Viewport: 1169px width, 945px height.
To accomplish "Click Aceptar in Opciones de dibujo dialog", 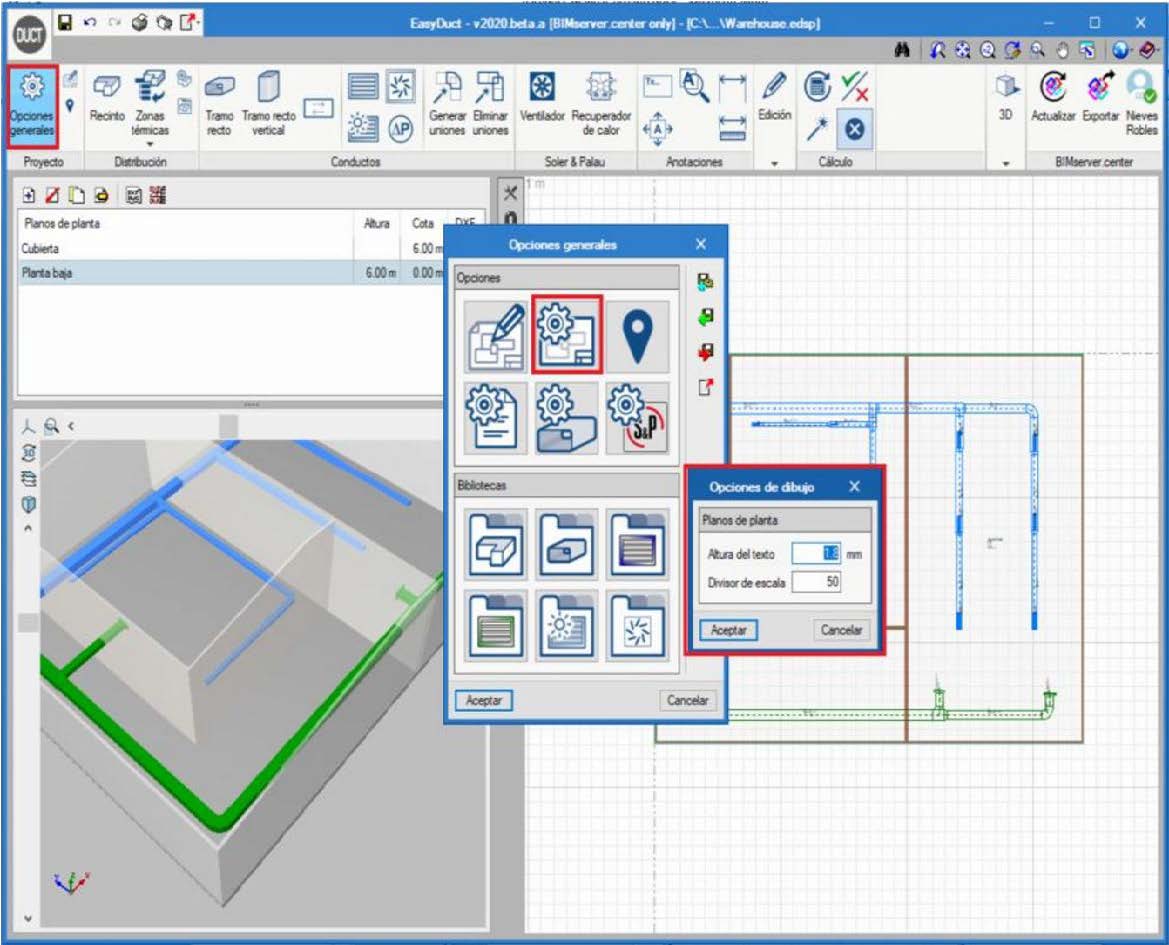I will click(x=728, y=630).
